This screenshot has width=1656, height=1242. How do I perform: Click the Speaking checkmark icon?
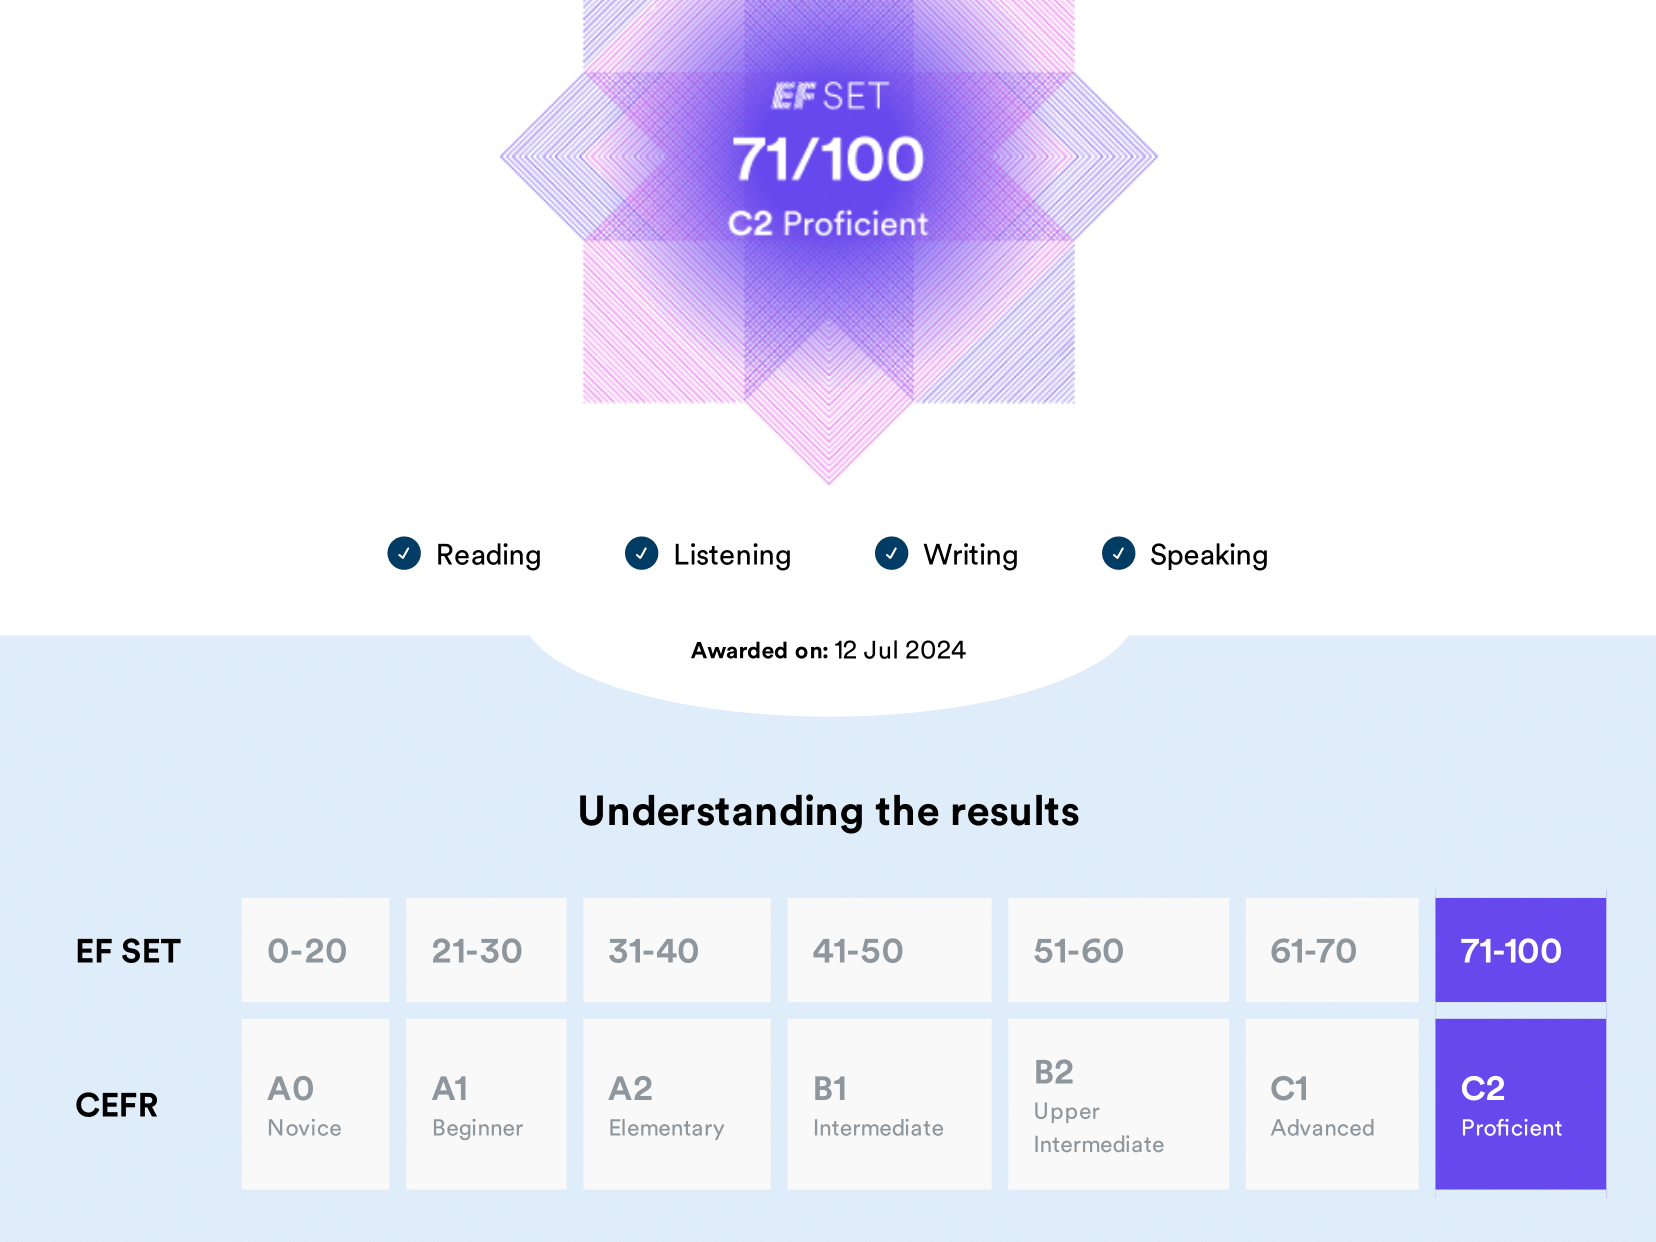(x=1118, y=553)
